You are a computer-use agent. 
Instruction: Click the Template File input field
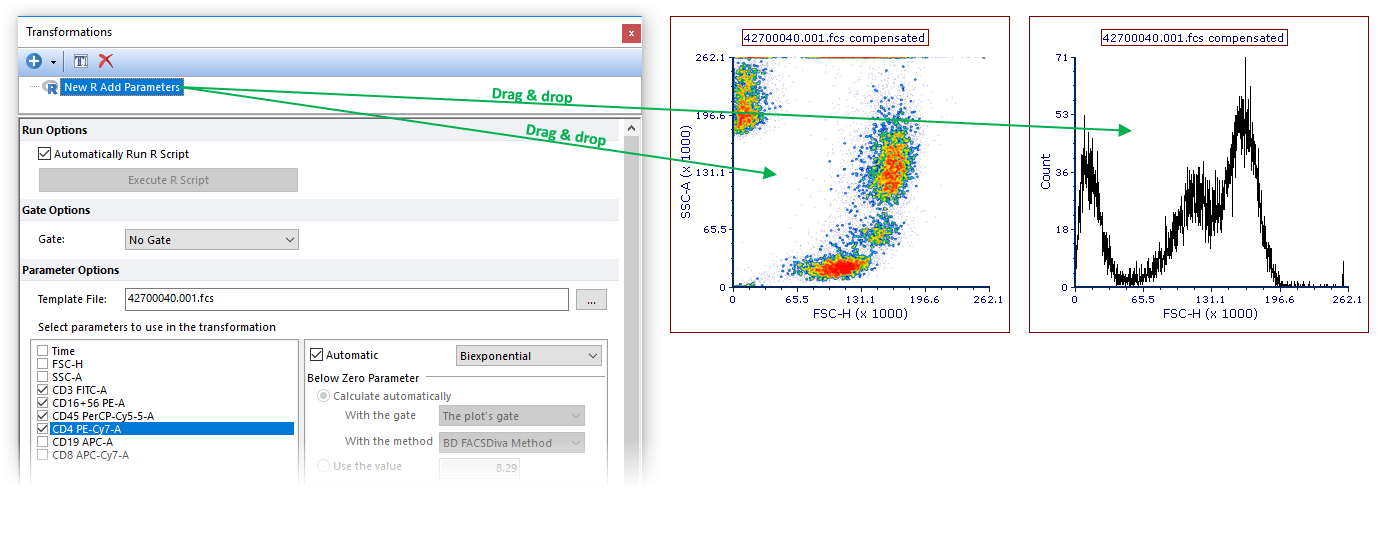[x=346, y=298]
